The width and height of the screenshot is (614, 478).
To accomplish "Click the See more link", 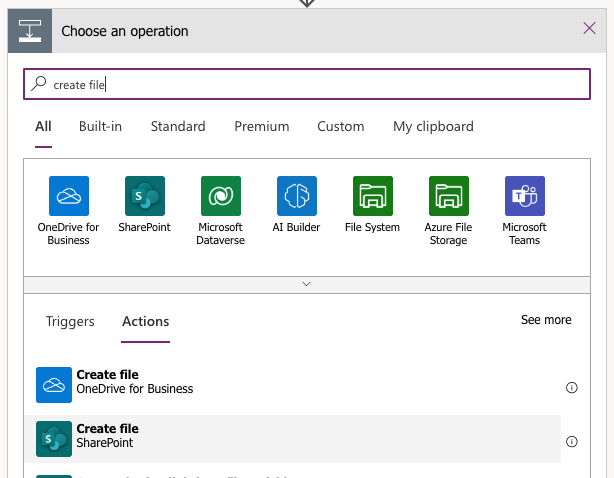I will [x=546, y=320].
